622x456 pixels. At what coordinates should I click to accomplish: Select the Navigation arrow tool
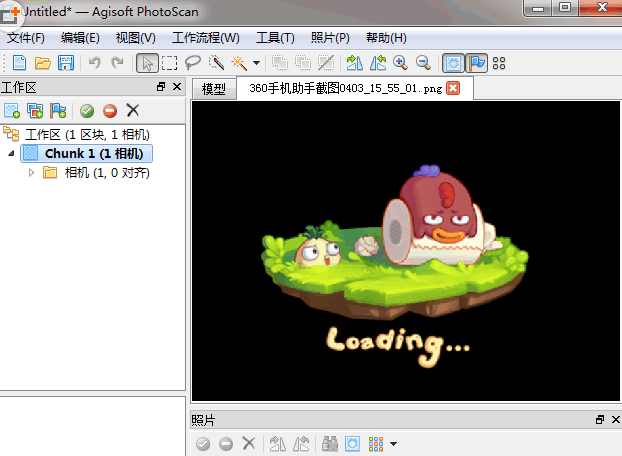tap(147, 63)
